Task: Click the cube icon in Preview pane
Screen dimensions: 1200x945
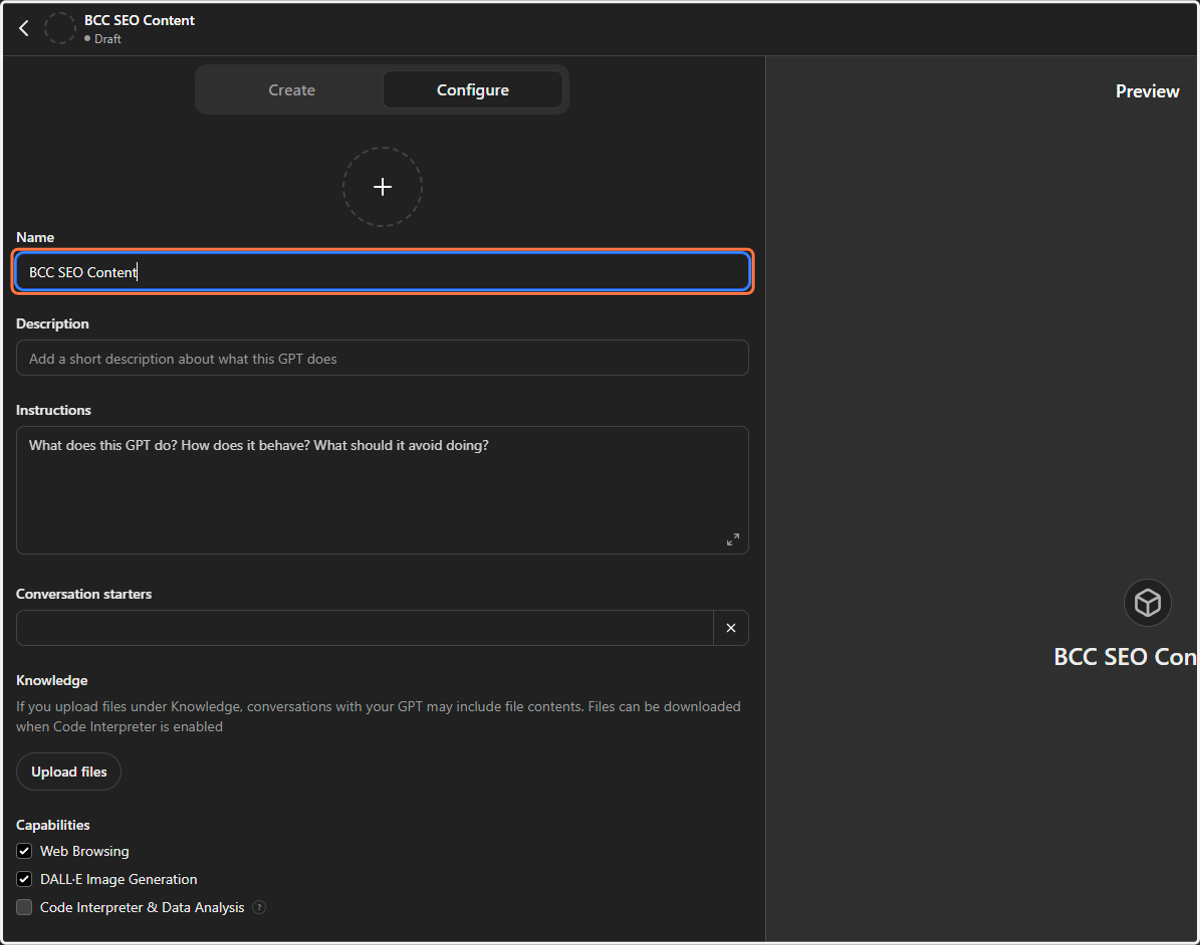Action: 1148,603
